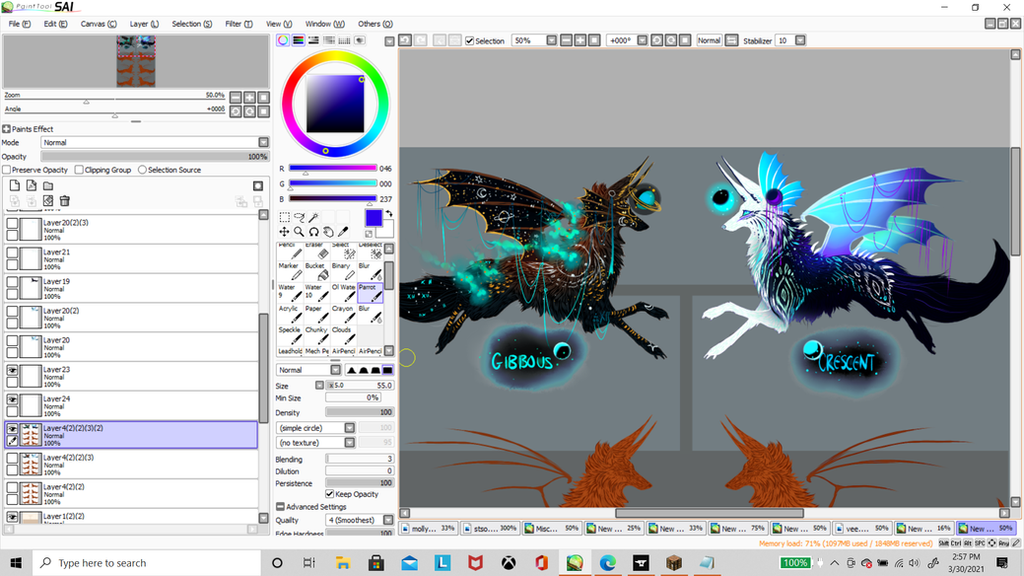
Task: Hide Layer23 using its eye icon
Action: tap(12, 370)
